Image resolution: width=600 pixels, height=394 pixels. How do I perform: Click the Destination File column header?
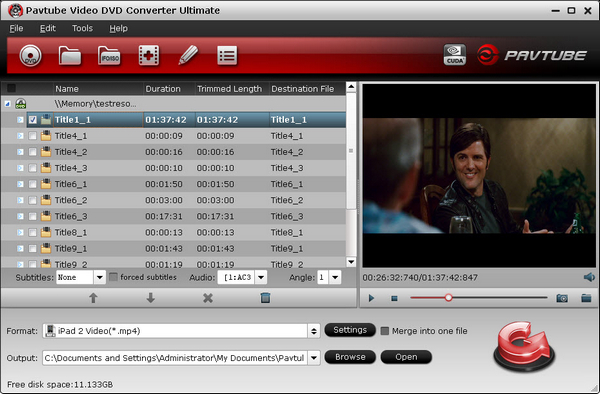[307, 89]
